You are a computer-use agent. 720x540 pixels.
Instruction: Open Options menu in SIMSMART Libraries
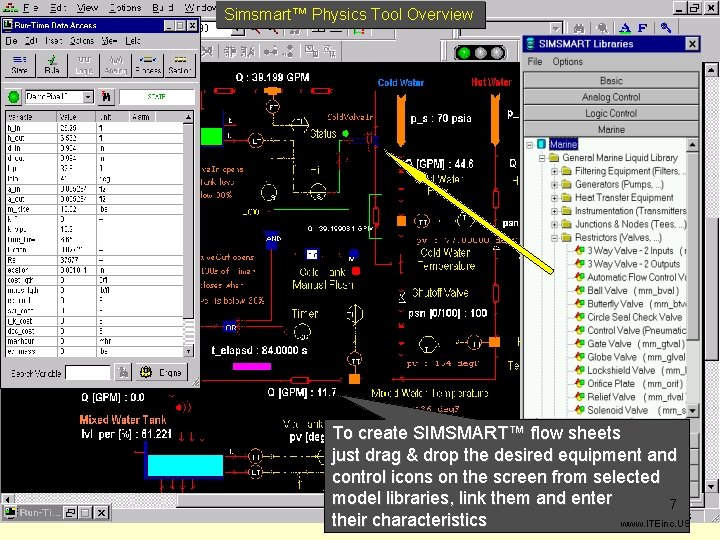click(x=568, y=62)
